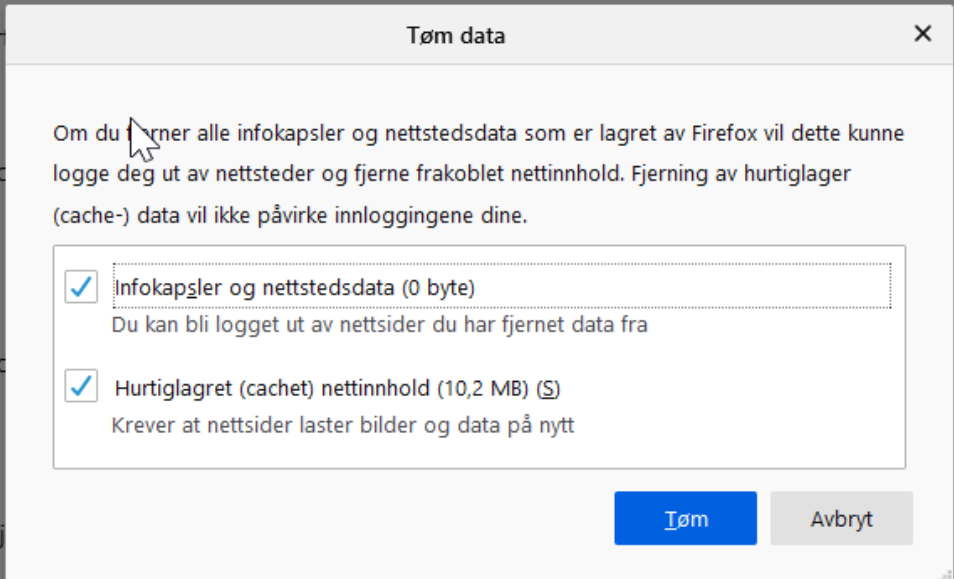This screenshot has height=579, width=954.
Task: Close the Tøm data dialog with X
Action: click(922, 33)
